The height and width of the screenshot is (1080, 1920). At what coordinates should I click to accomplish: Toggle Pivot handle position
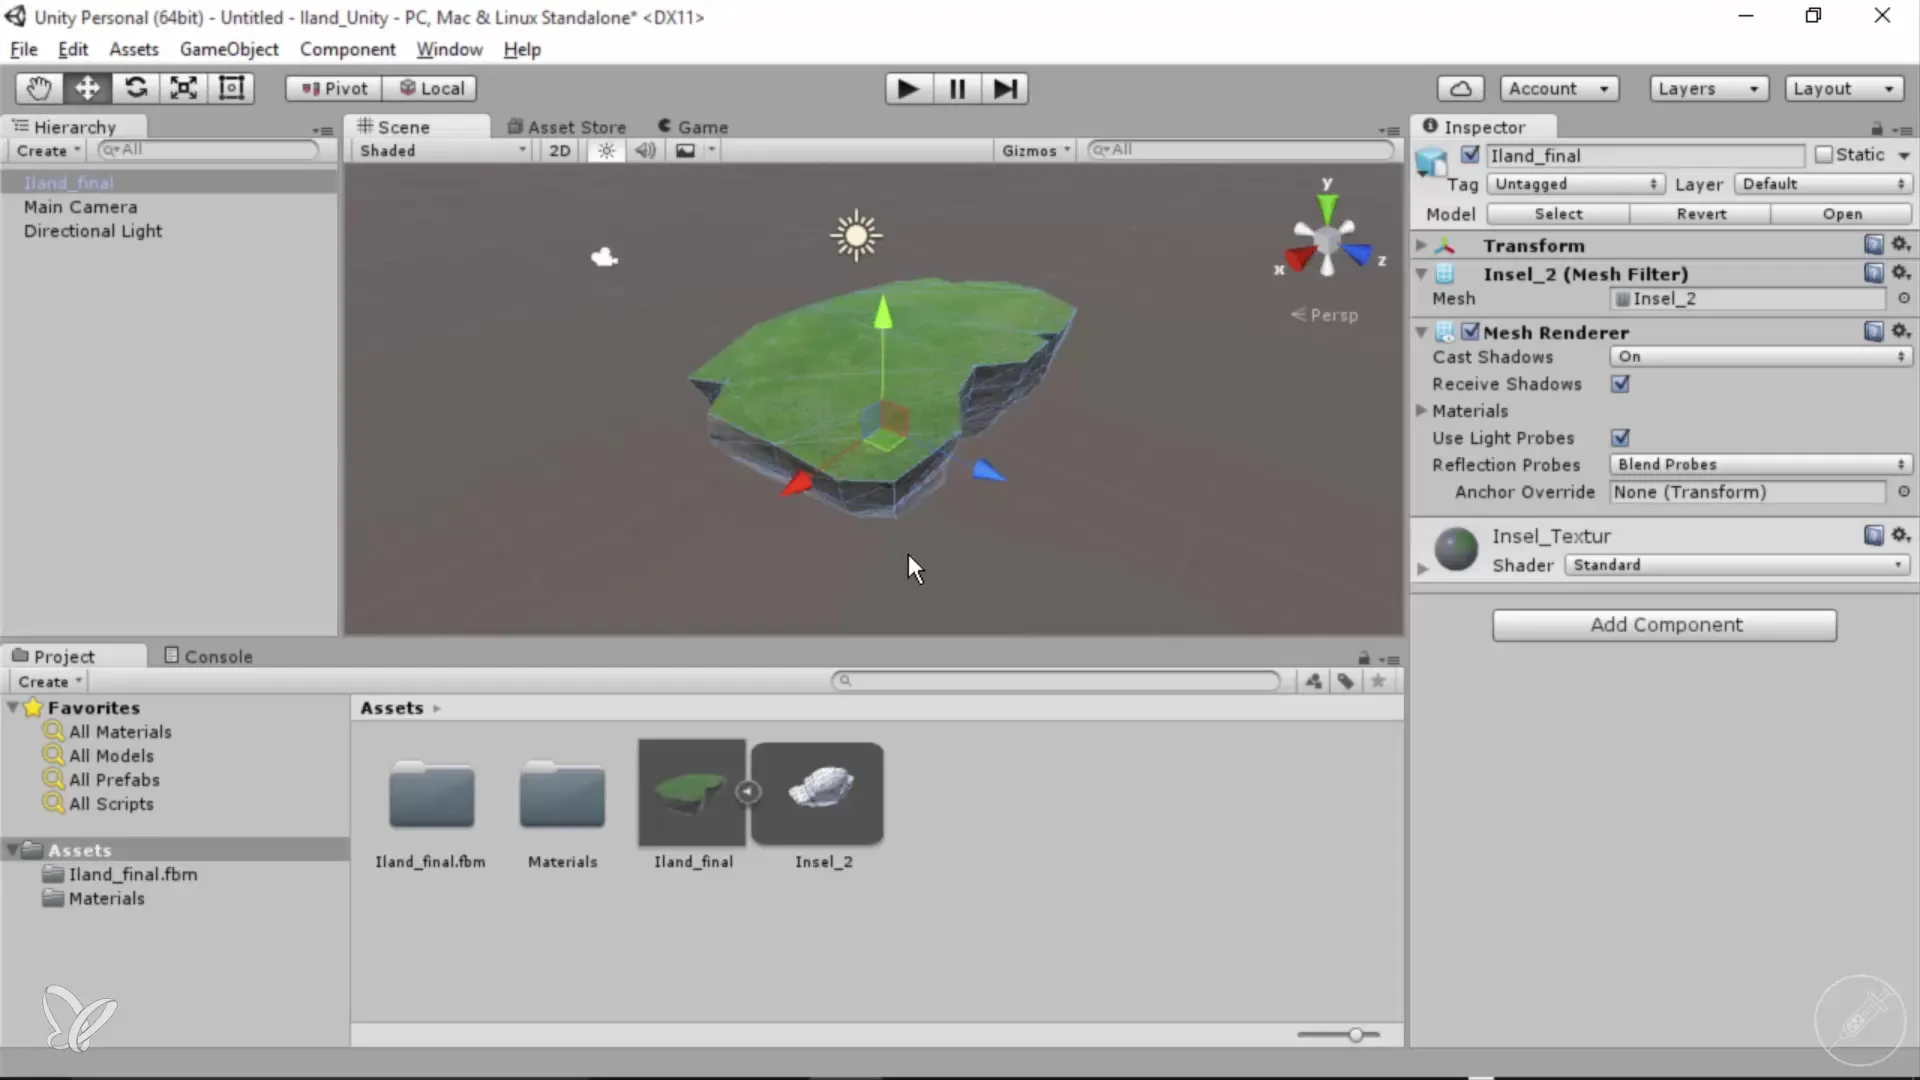[334, 88]
